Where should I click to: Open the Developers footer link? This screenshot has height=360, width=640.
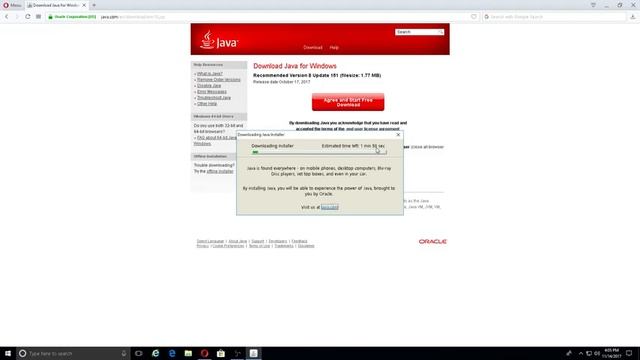pos(278,241)
